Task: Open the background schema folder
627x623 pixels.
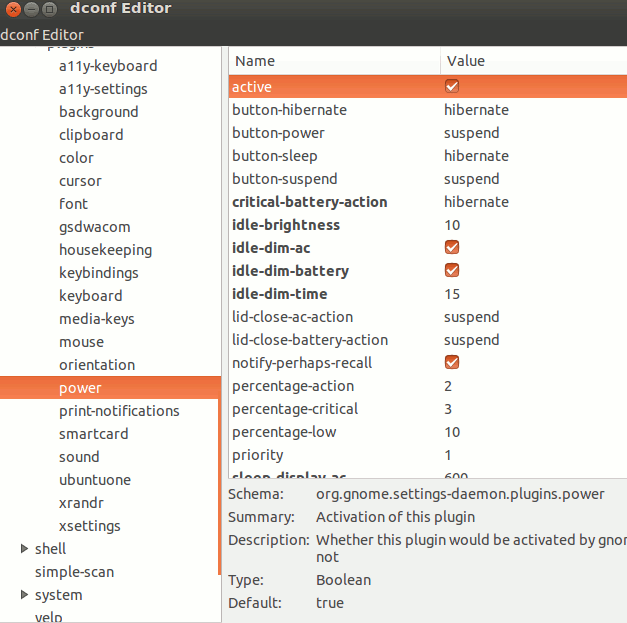Action: point(98,112)
